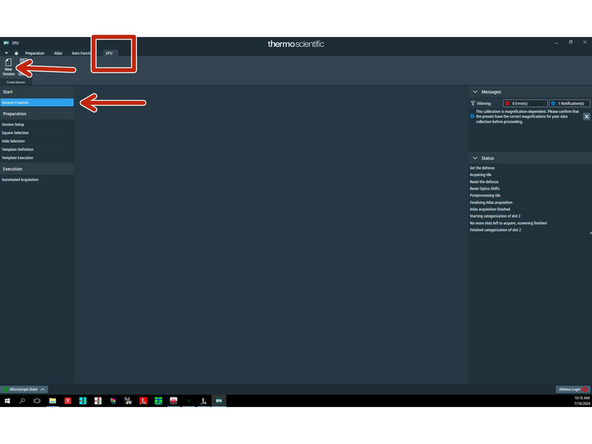592x444 pixels.
Task: Collapse the Messages panel chevron
Action: click(475, 92)
